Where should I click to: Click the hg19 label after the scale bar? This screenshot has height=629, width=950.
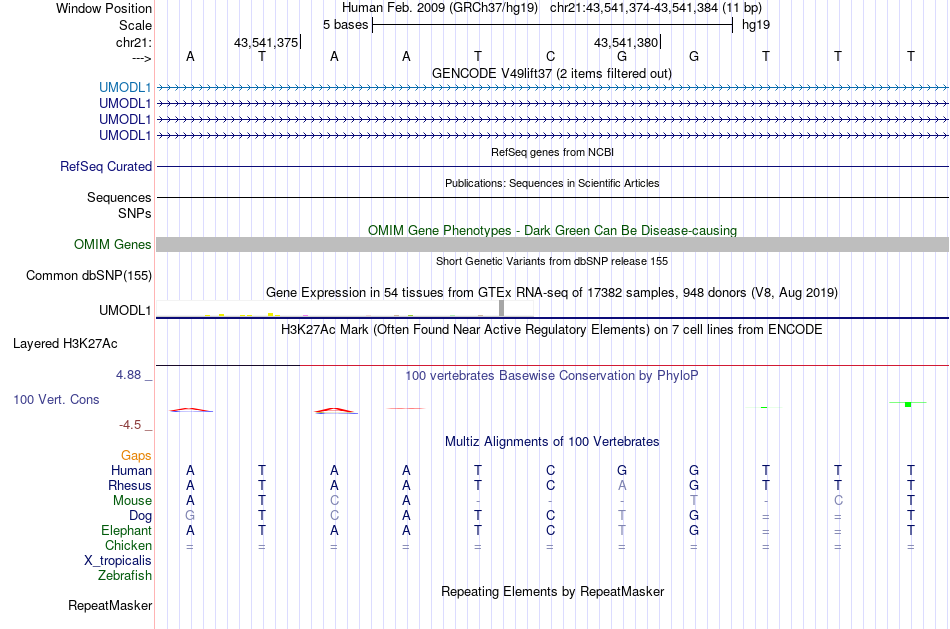756,25
